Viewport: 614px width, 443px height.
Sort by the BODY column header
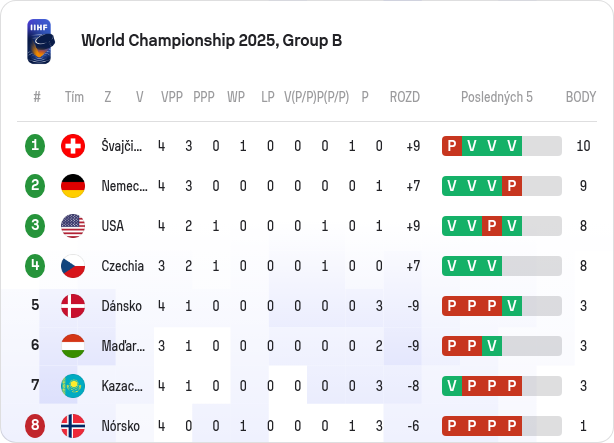coord(581,97)
